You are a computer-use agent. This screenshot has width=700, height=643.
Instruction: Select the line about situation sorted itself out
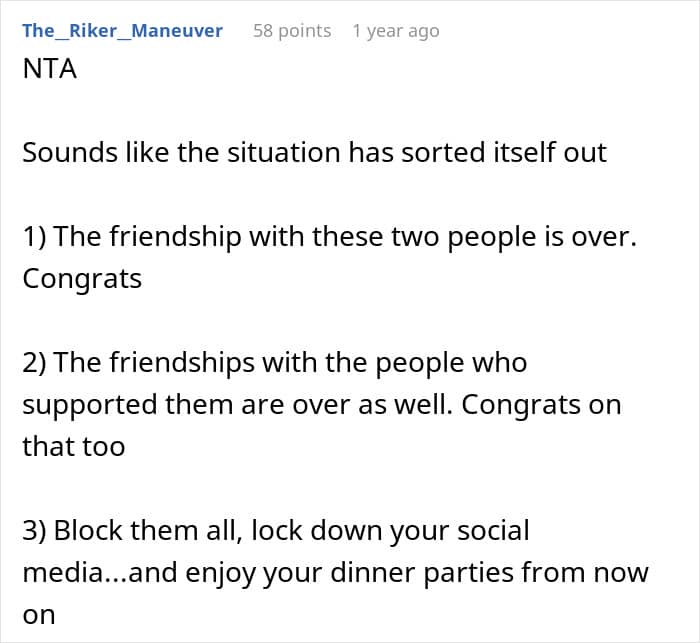pos(314,153)
